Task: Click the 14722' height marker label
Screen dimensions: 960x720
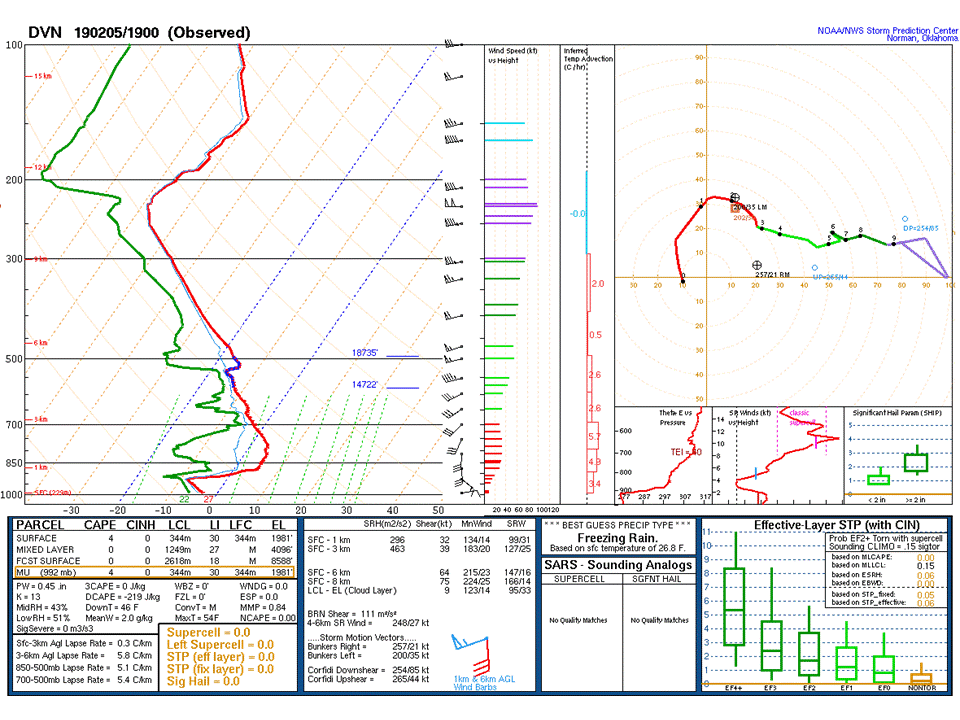Action: [x=365, y=385]
